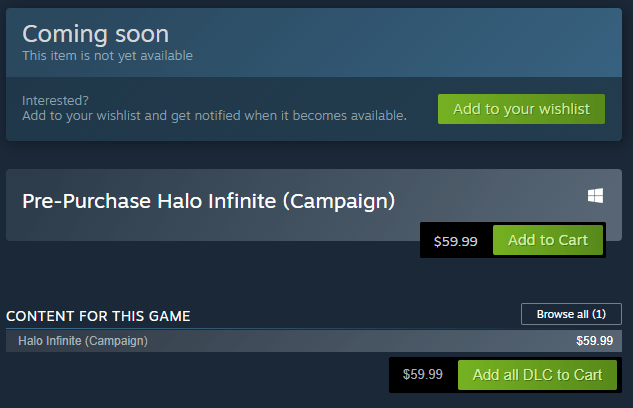633x408 pixels.
Task: Click the price beside Add all DLC
Action: [422, 375]
